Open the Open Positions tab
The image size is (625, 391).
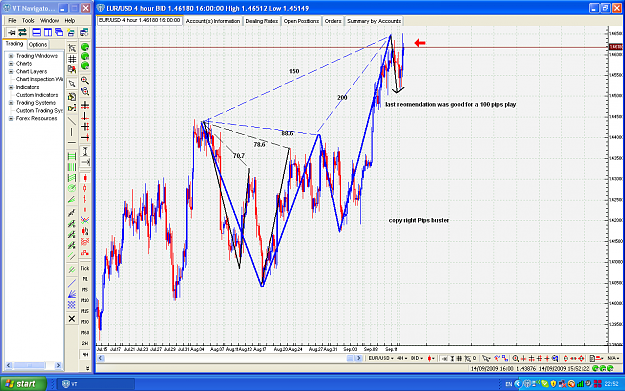point(301,21)
